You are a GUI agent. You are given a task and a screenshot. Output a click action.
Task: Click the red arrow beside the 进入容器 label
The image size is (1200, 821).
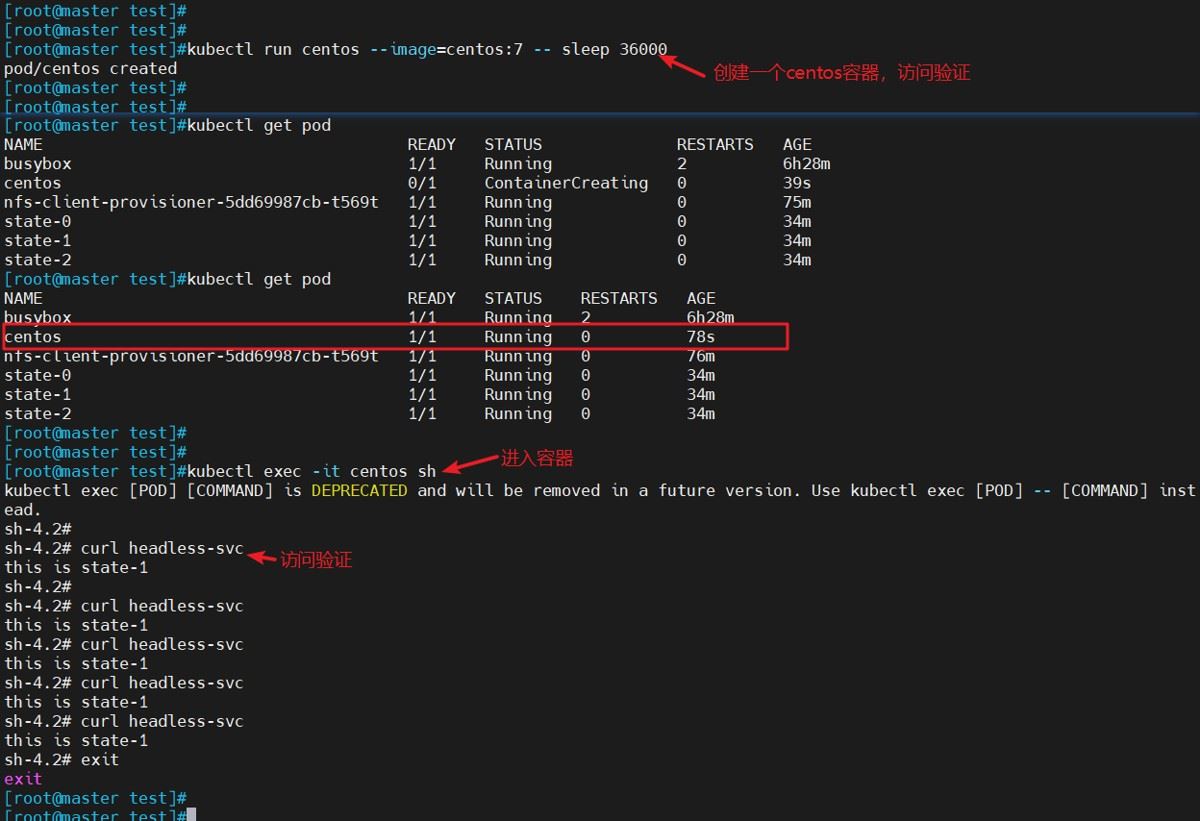click(x=470, y=463)
